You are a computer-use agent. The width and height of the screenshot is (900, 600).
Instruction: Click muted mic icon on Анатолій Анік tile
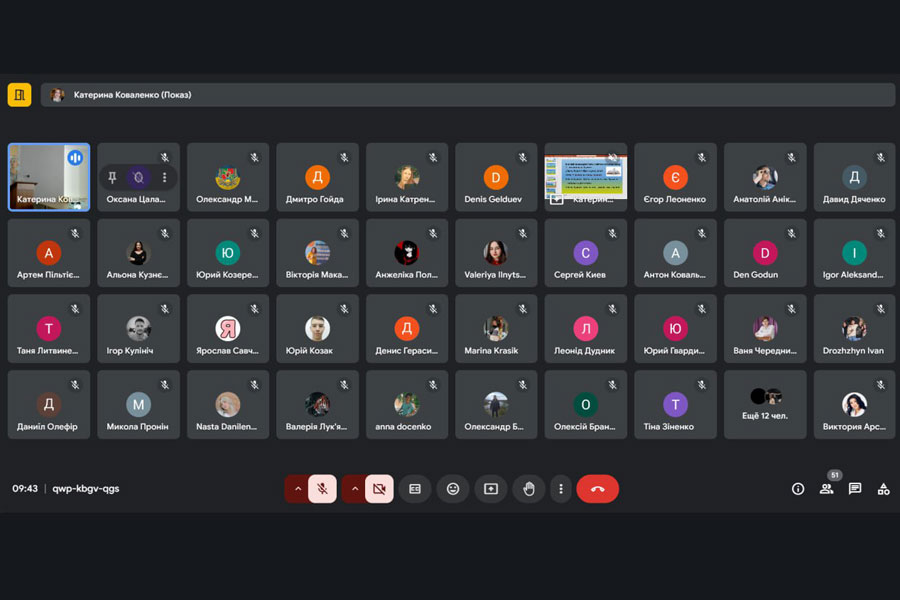pyautogui.click(x=792, y=157)
